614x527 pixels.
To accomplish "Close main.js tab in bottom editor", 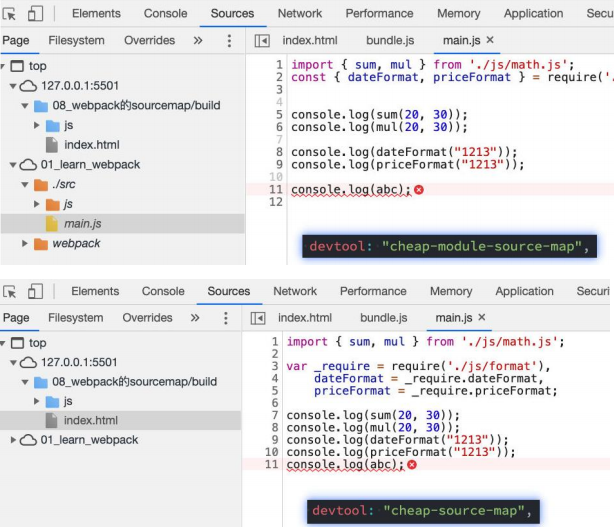I will click(482, 317).
